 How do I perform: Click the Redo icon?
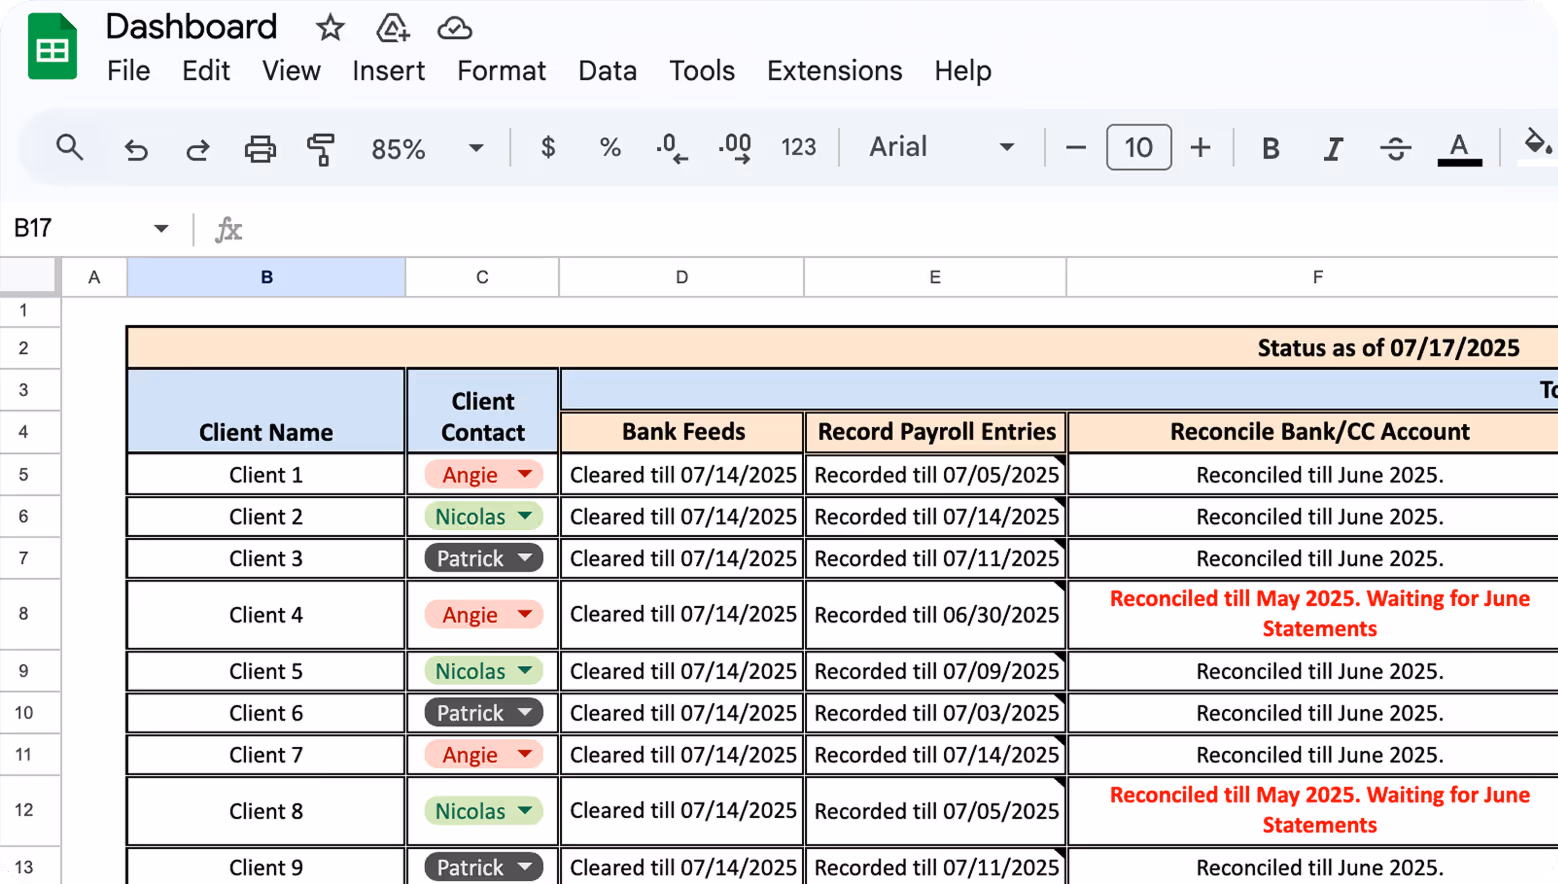pos(197,147)
